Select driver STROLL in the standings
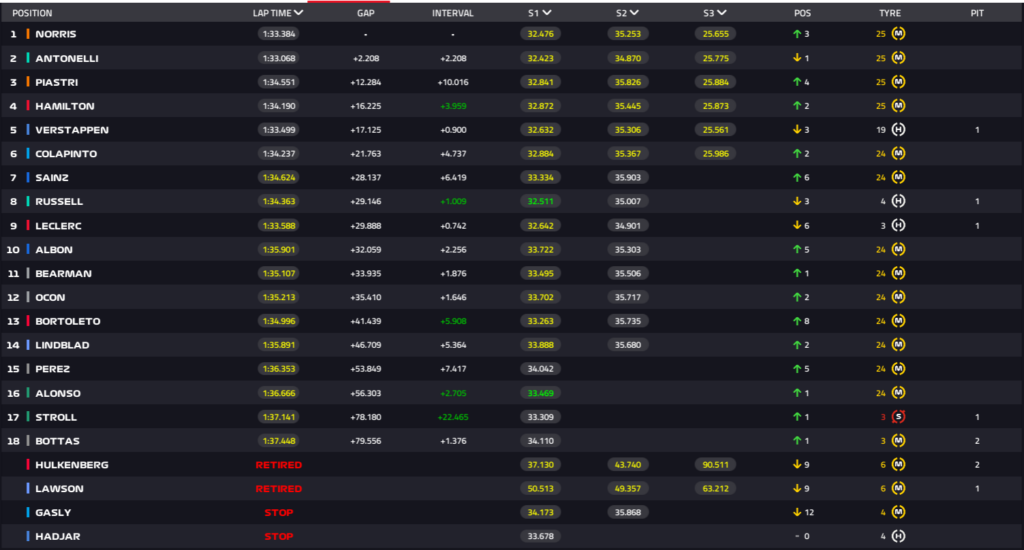This screenshot has height=550, width=1024. pos(56,417)
